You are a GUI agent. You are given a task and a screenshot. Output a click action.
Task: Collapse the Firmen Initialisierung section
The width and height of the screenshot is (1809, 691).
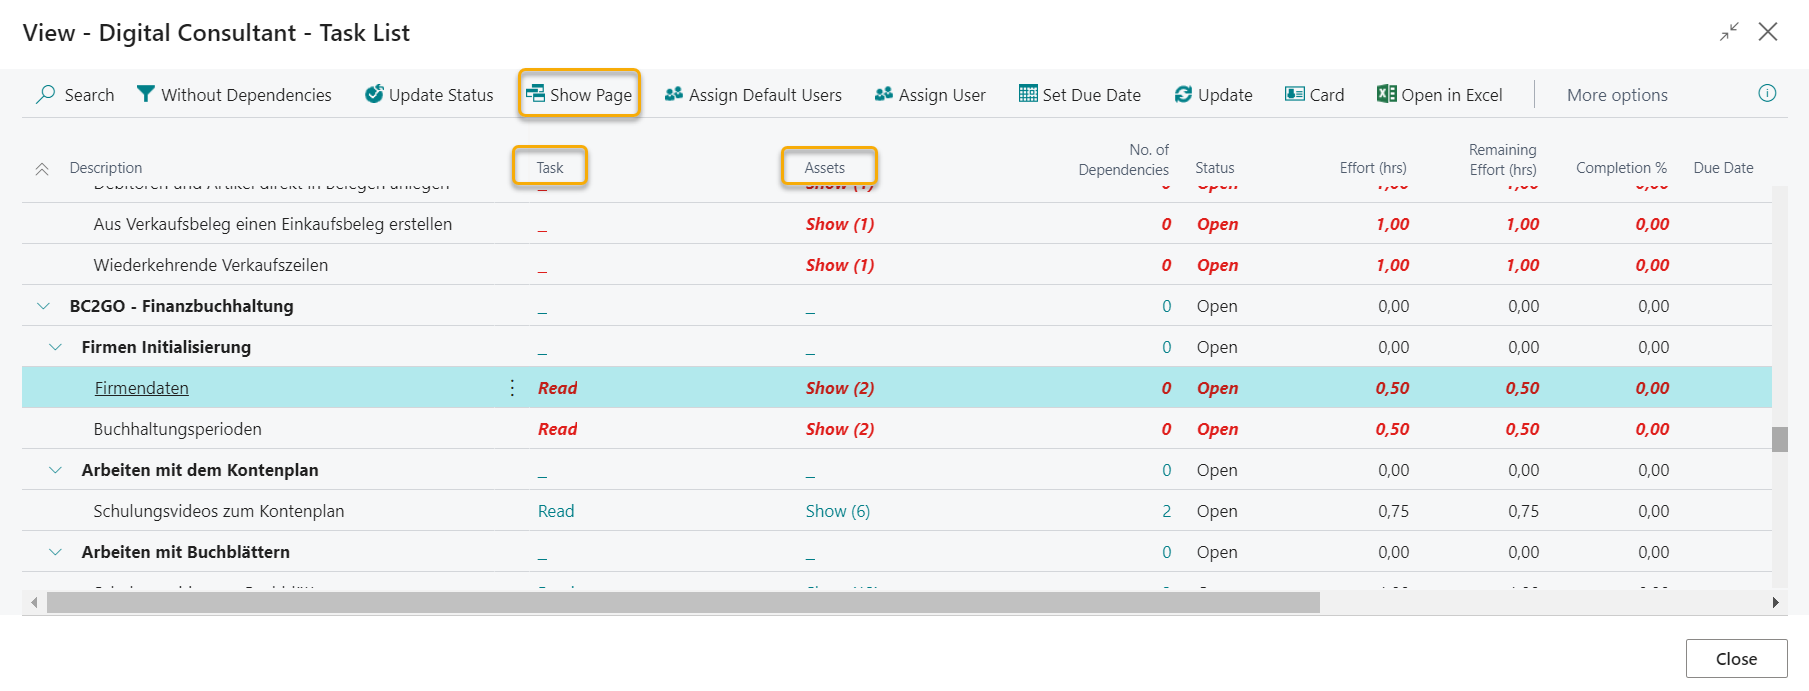[x=56, y=347]
